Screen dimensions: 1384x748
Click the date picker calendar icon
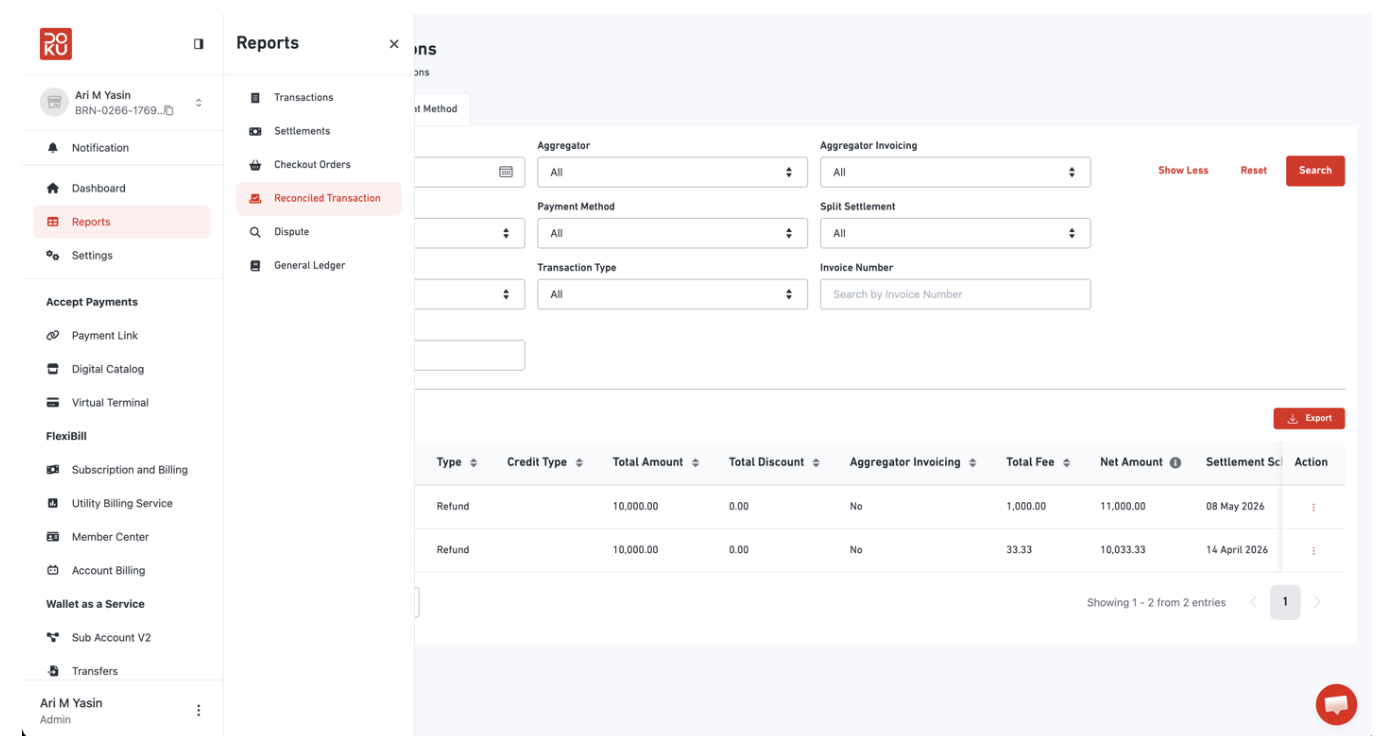point(506,172)
